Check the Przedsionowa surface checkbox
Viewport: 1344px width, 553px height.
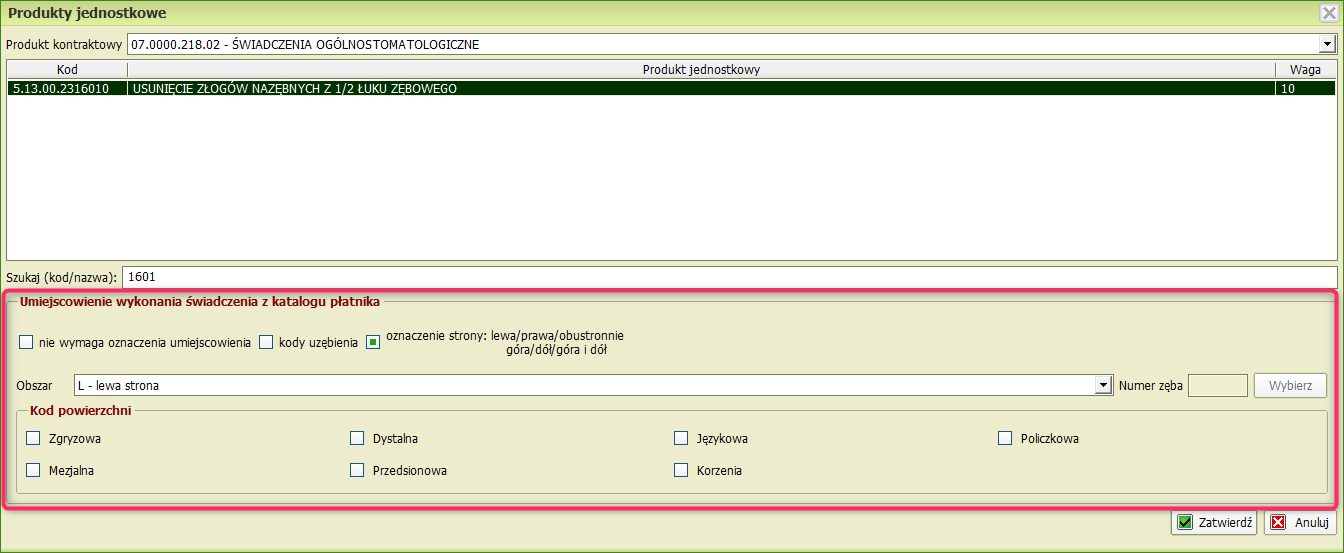357,470
